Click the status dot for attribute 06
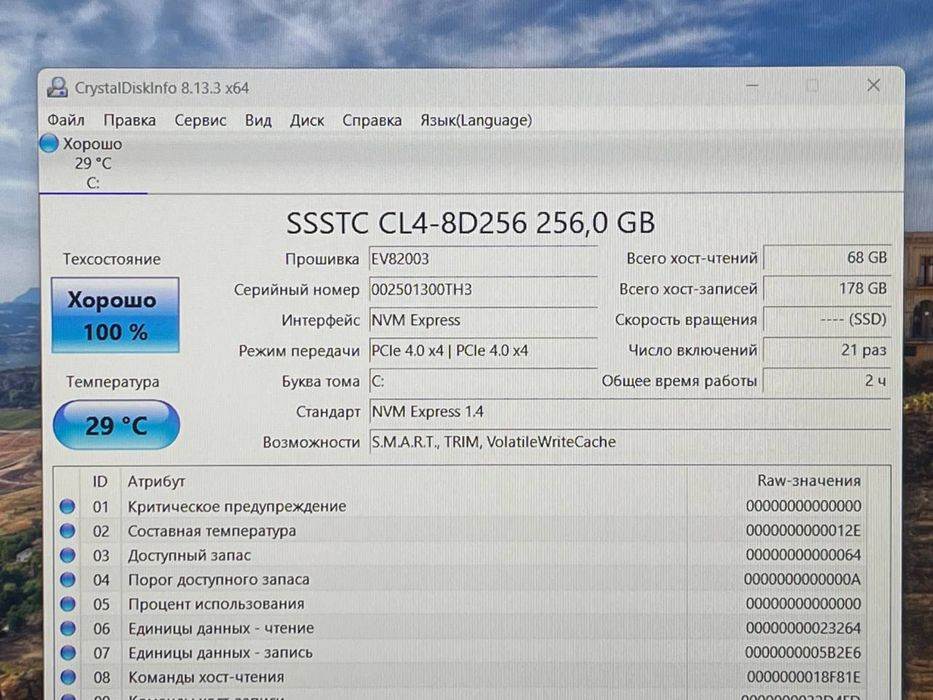The image size is (933, 700). [x=67, y=628]
